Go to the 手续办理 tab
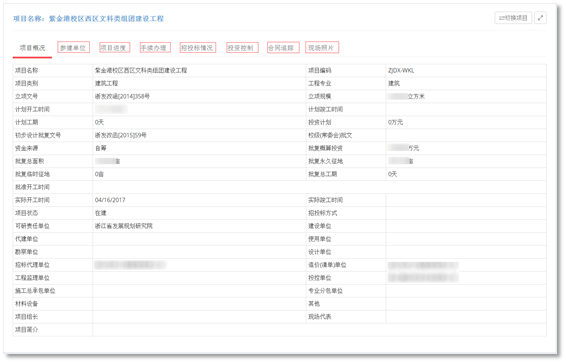The width and height of the screenshot is (566, 363). pyautogui.click(x=155, y=48)
